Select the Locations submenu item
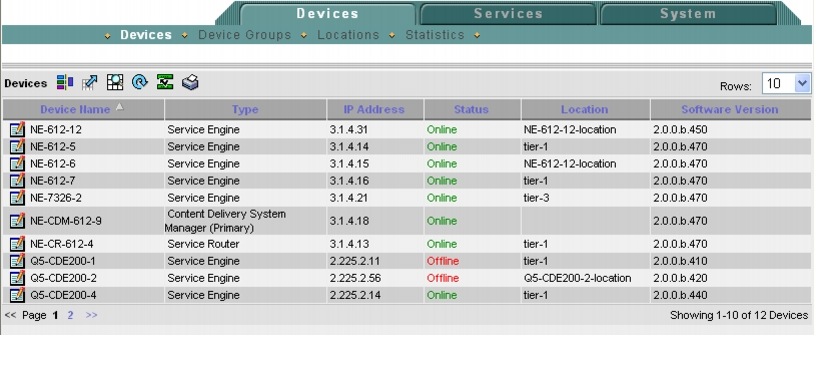840x366 pixels. [348, 35]
